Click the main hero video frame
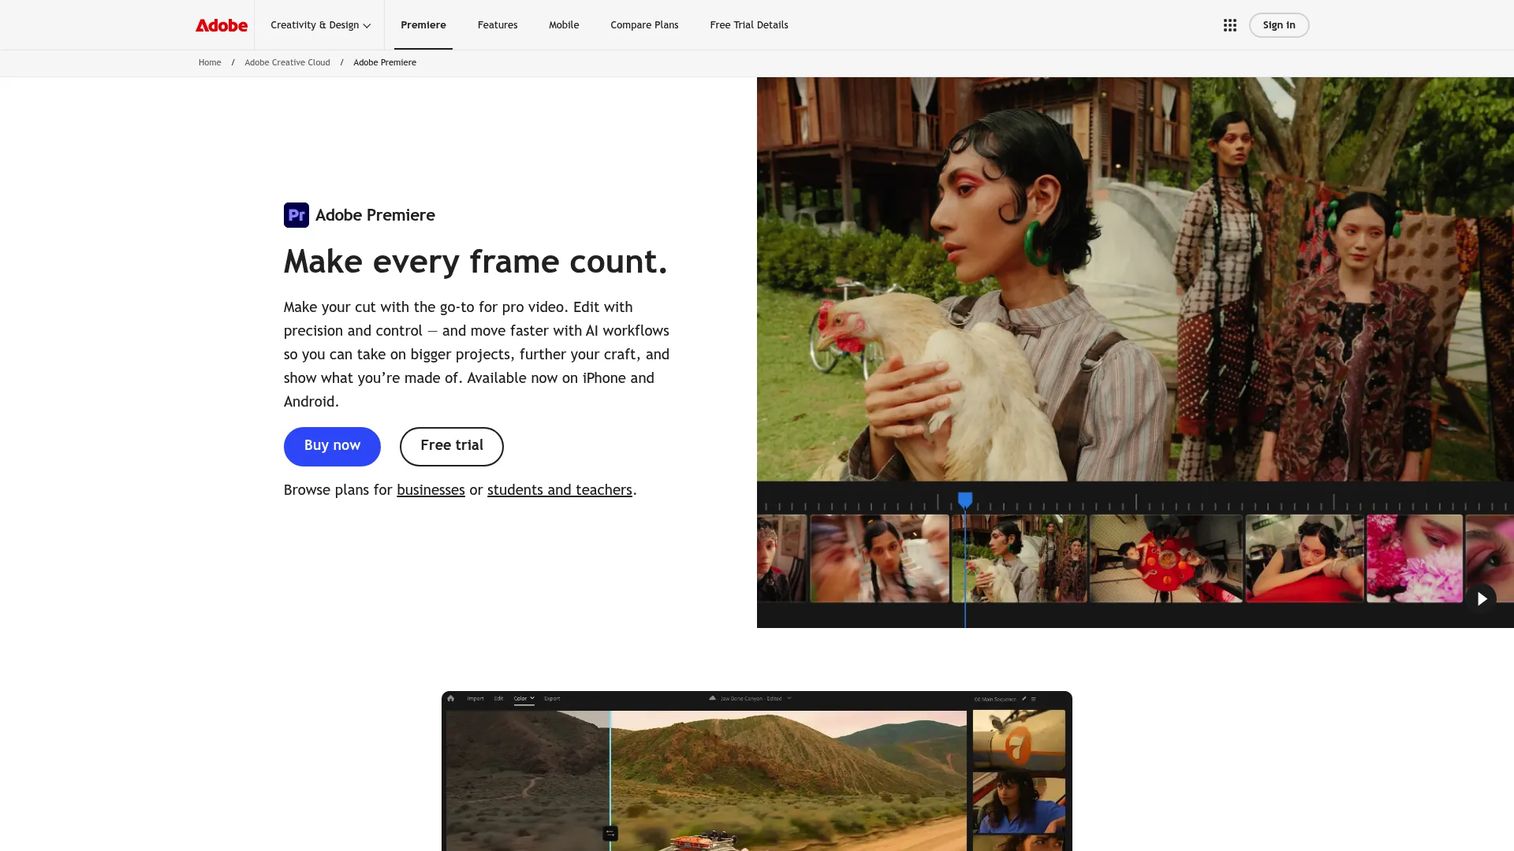Viewport: 1514px width, 851px height. (x=1135, y=279)
